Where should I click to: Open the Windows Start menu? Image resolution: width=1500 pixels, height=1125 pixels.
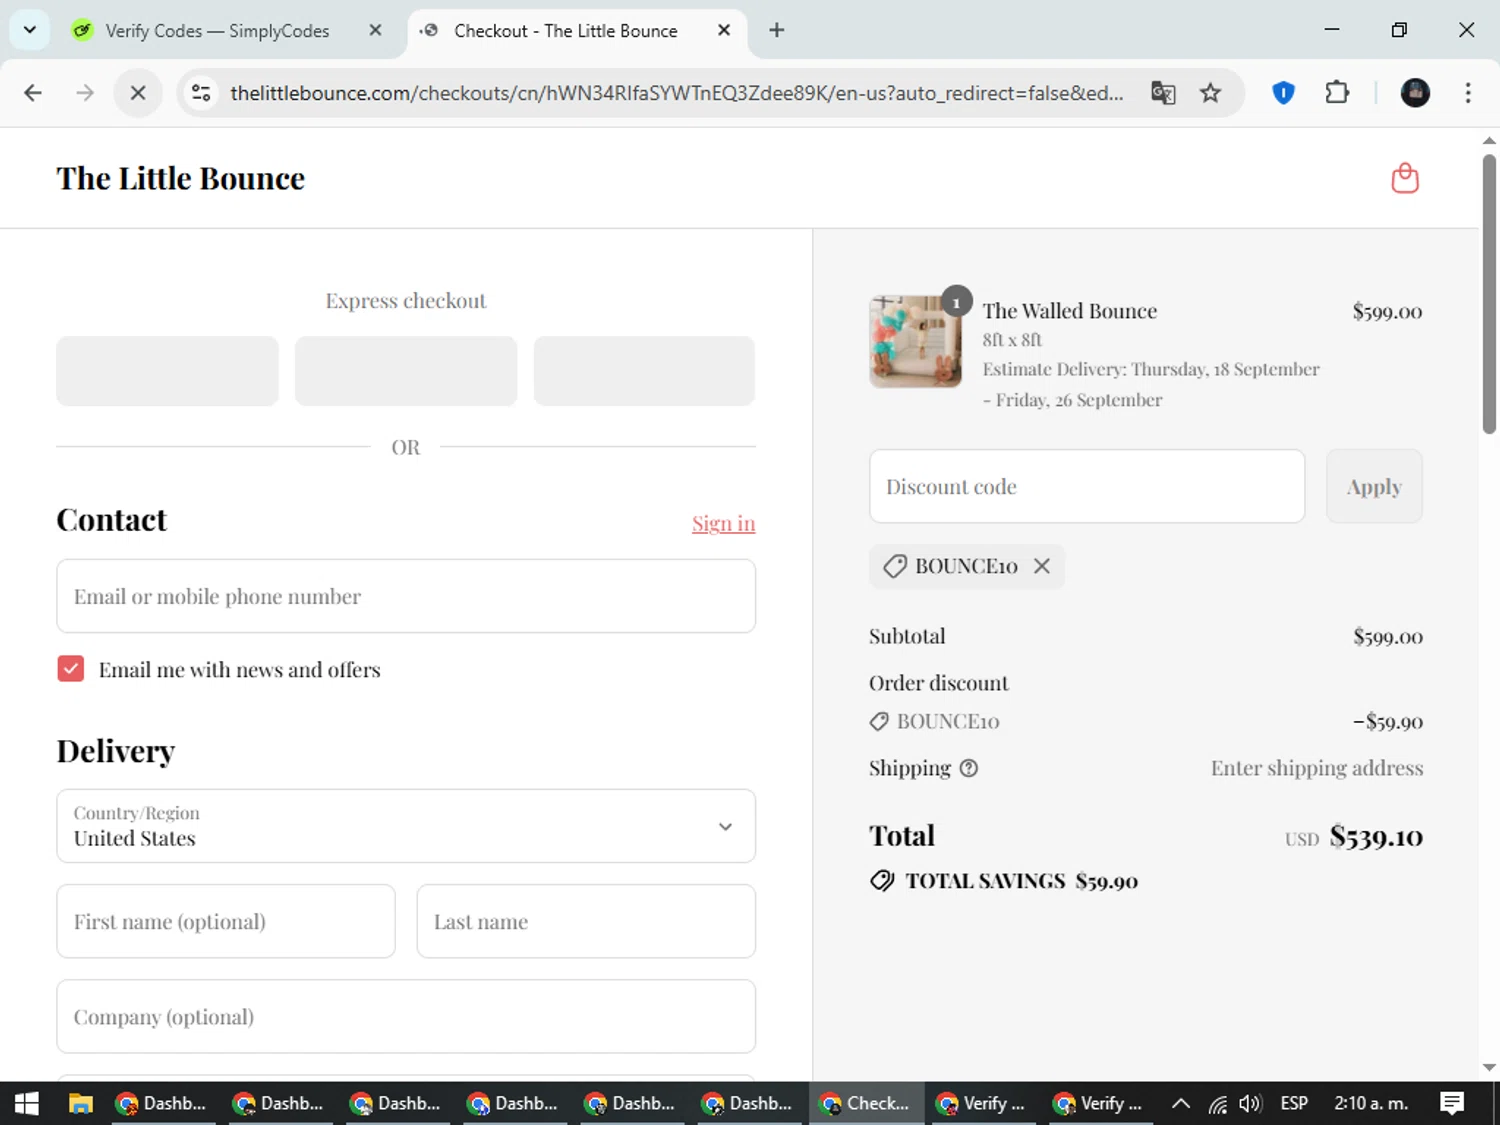click(27, 1103)
